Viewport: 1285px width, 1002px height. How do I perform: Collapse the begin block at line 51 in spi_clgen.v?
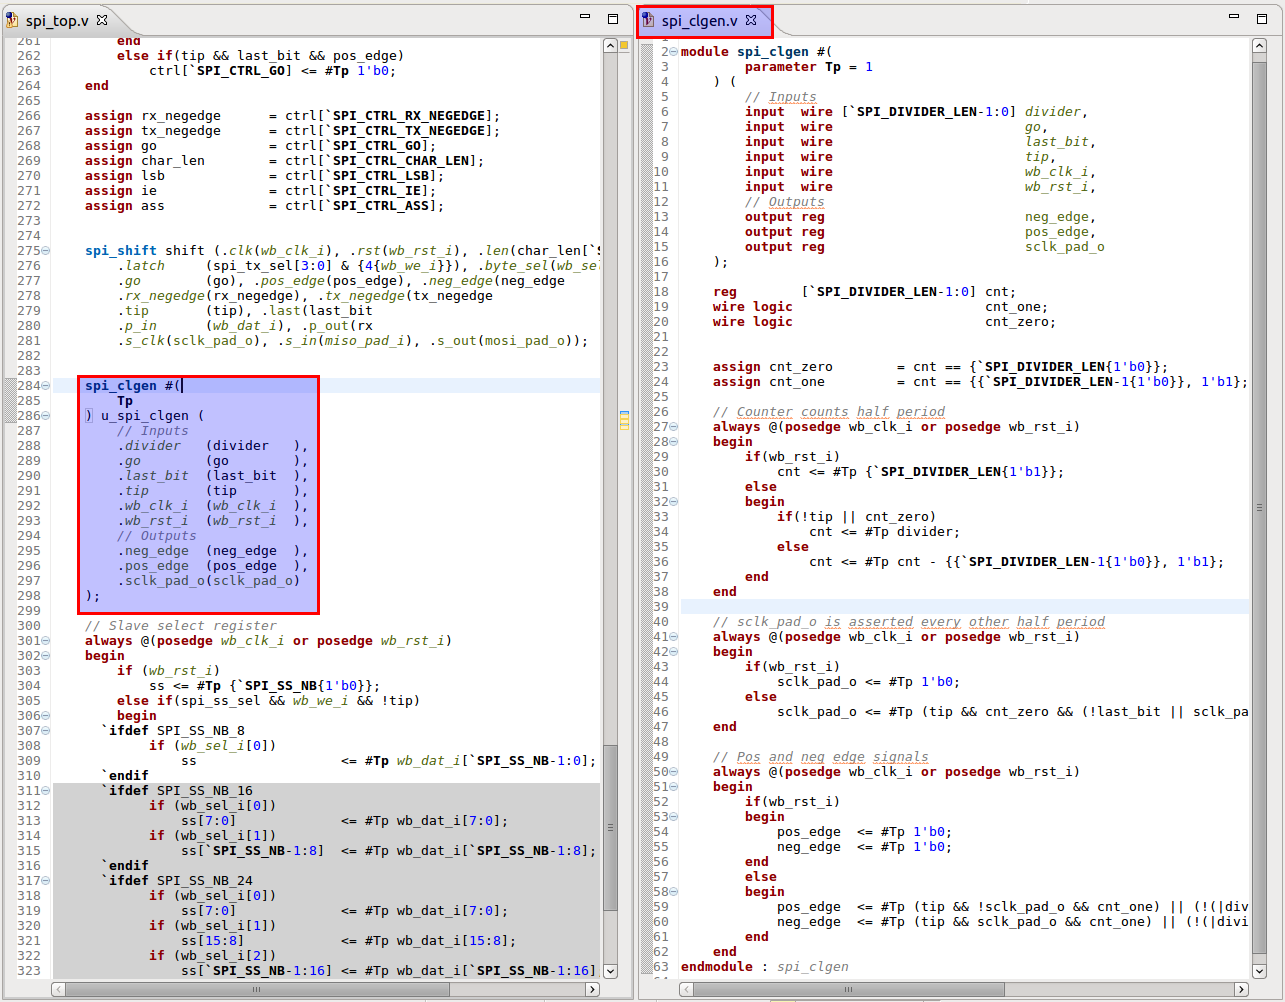(x=674, y=786)
